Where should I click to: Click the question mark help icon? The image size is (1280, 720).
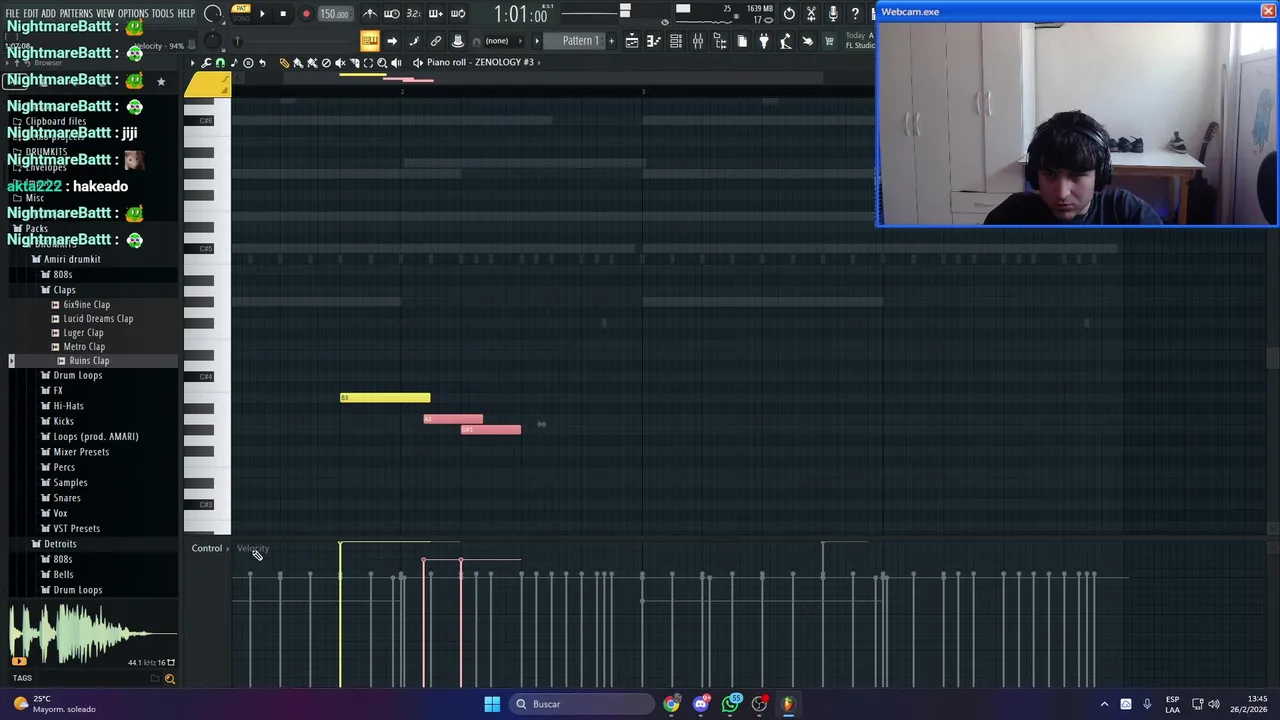[x=855, y=14]
